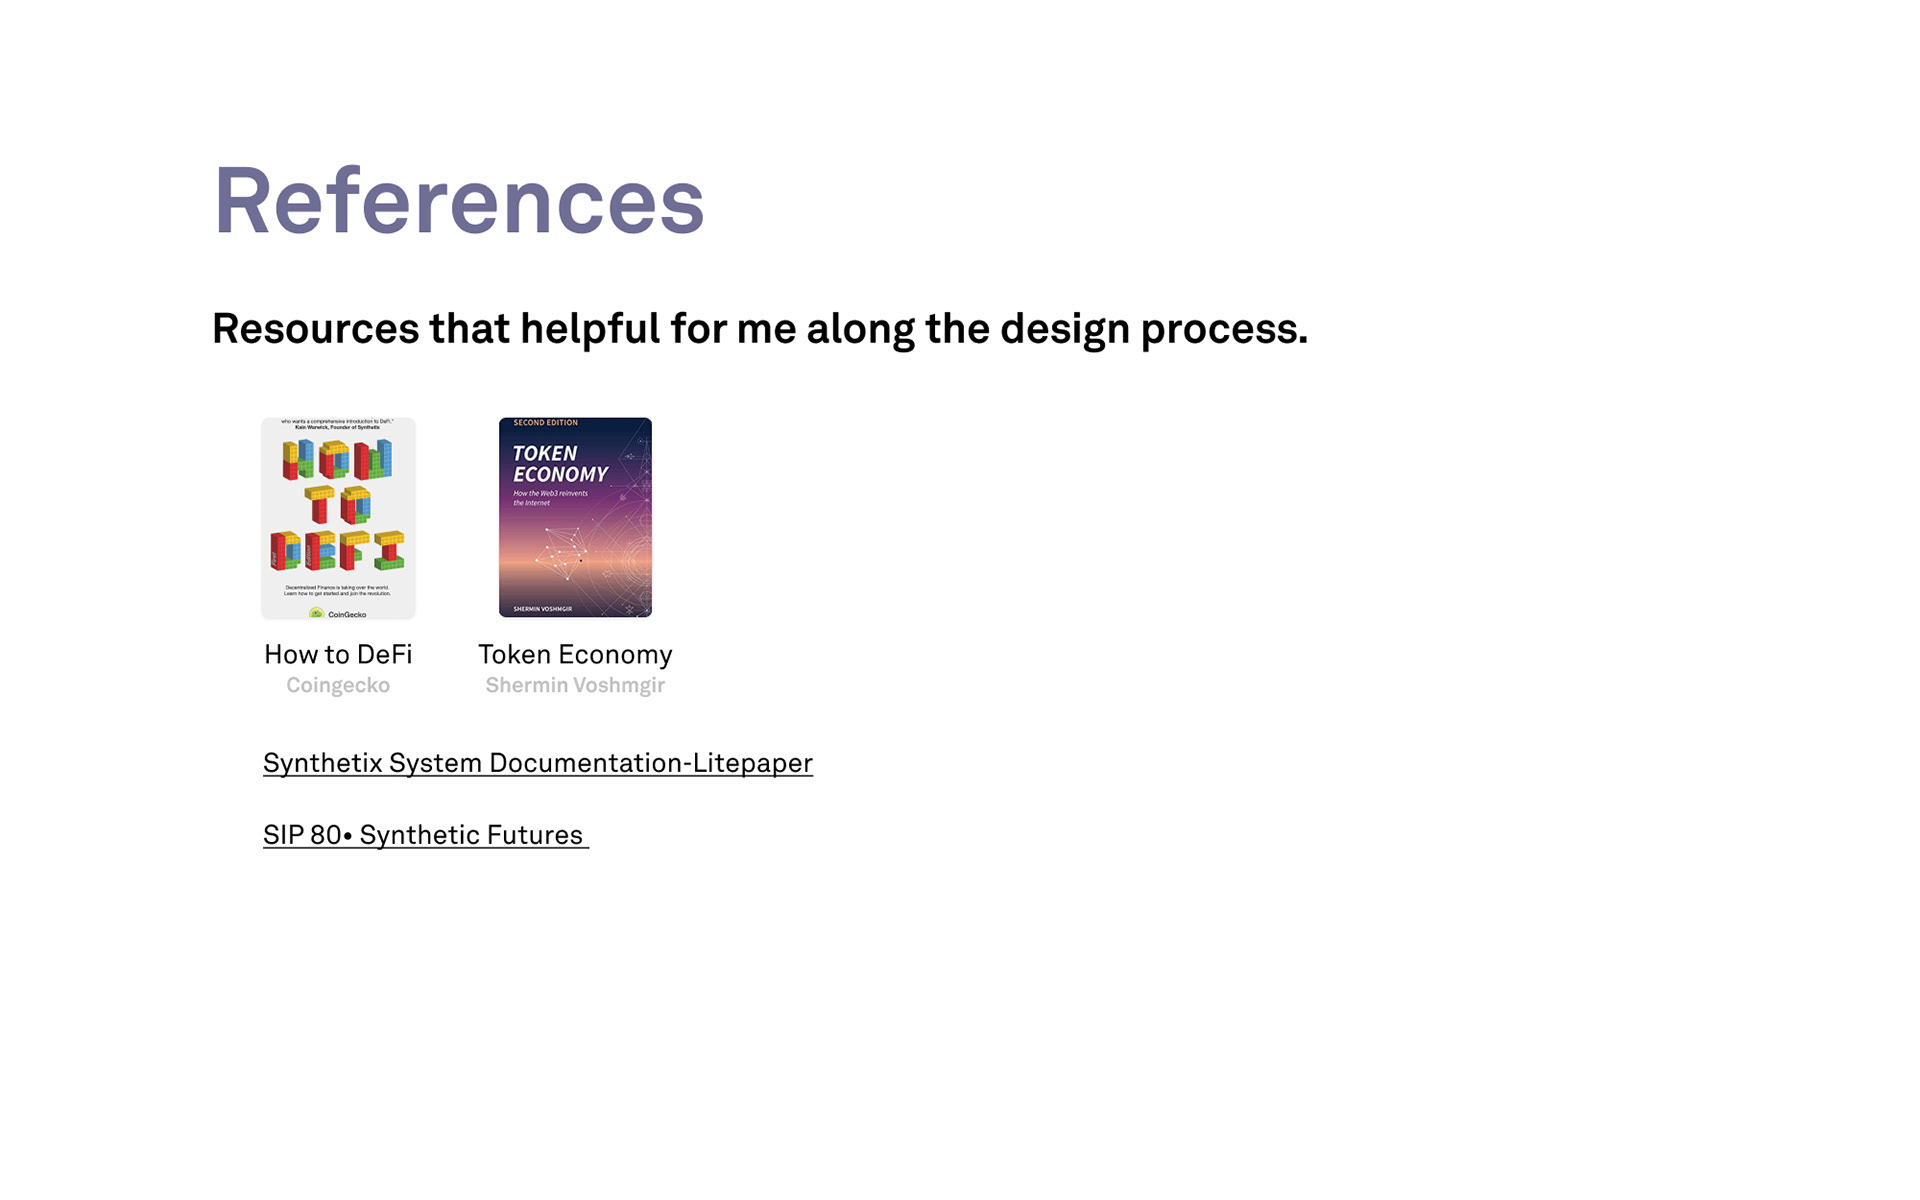The width and height of the screenshot is (1920, 1200).
Task: Click the 'Resources that helpful for me' subtitle
Action: (759, 329)
